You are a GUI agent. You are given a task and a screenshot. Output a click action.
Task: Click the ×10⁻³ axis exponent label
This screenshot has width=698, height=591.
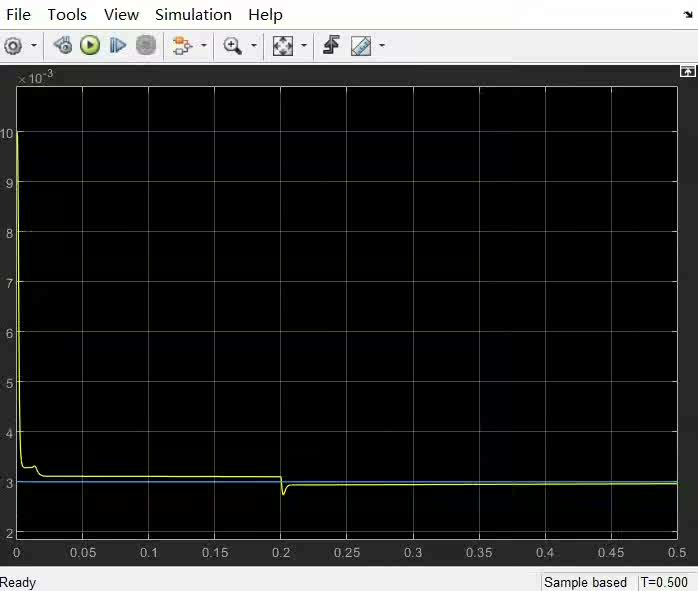pyautogui.click(x=35, y=77)
